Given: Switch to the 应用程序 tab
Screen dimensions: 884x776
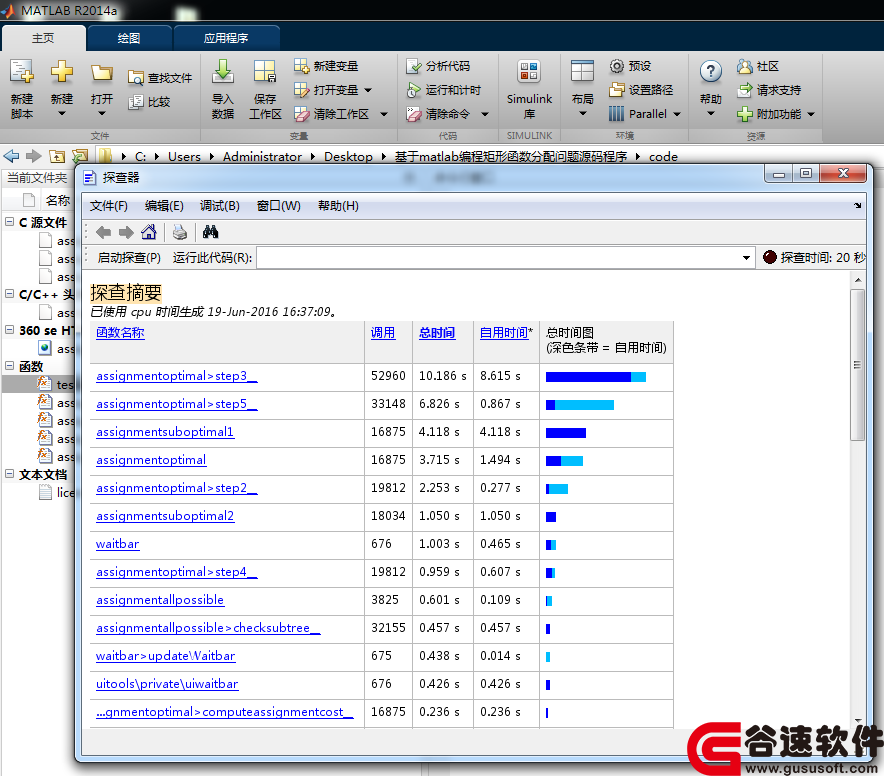Looking at the screenshot, I should coord(226,38).
